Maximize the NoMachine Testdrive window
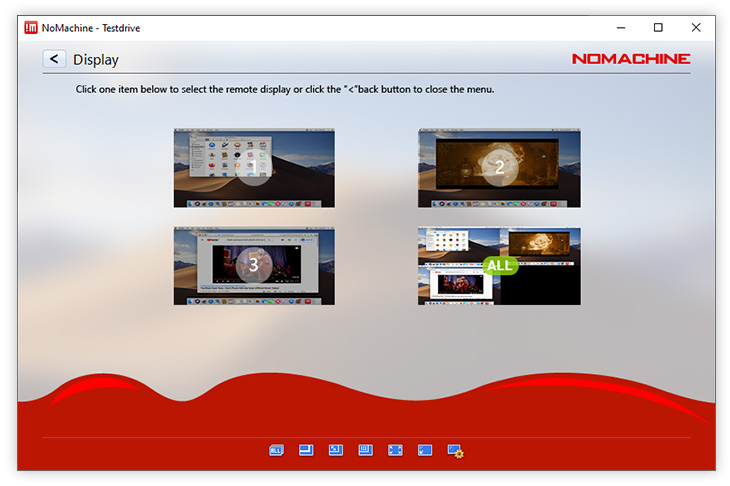This screenshot has width=730, height=486. coord(658,28)
